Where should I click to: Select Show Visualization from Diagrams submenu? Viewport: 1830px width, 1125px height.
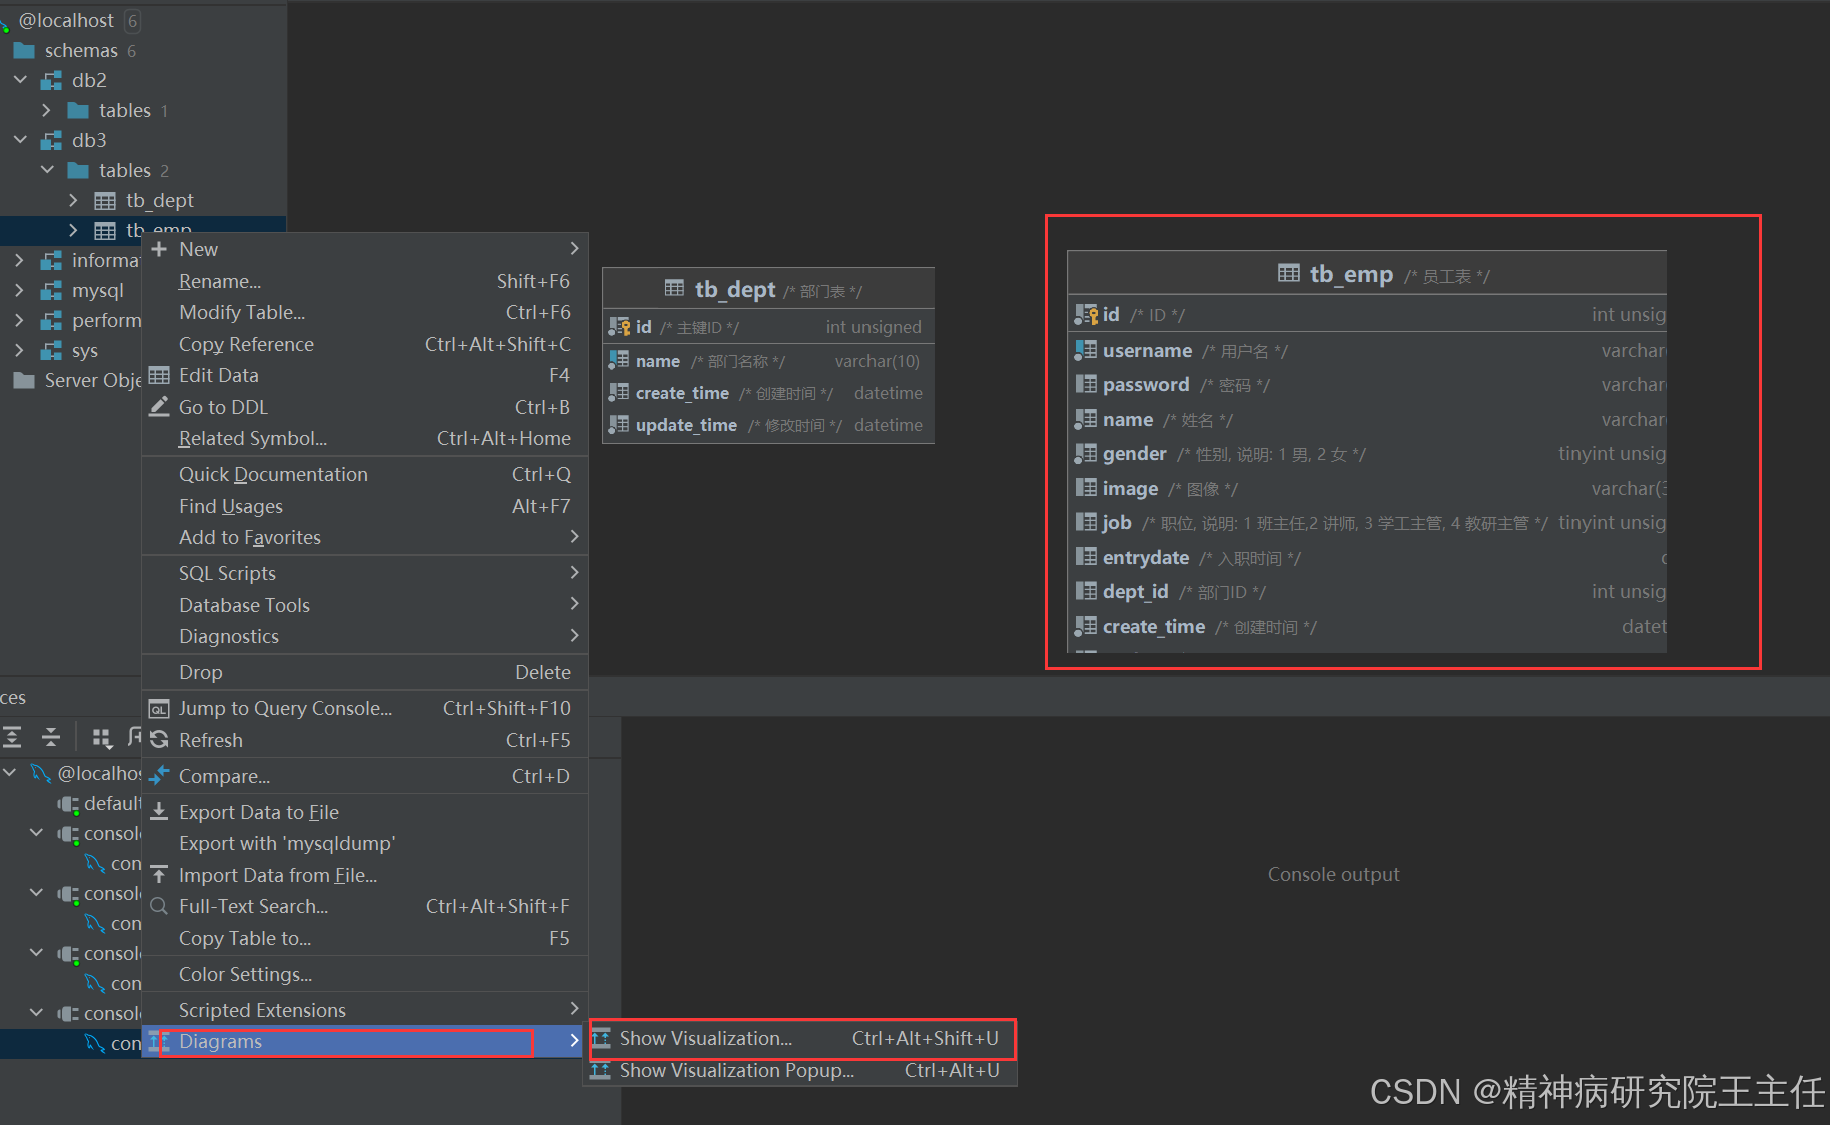(703, 1038)
